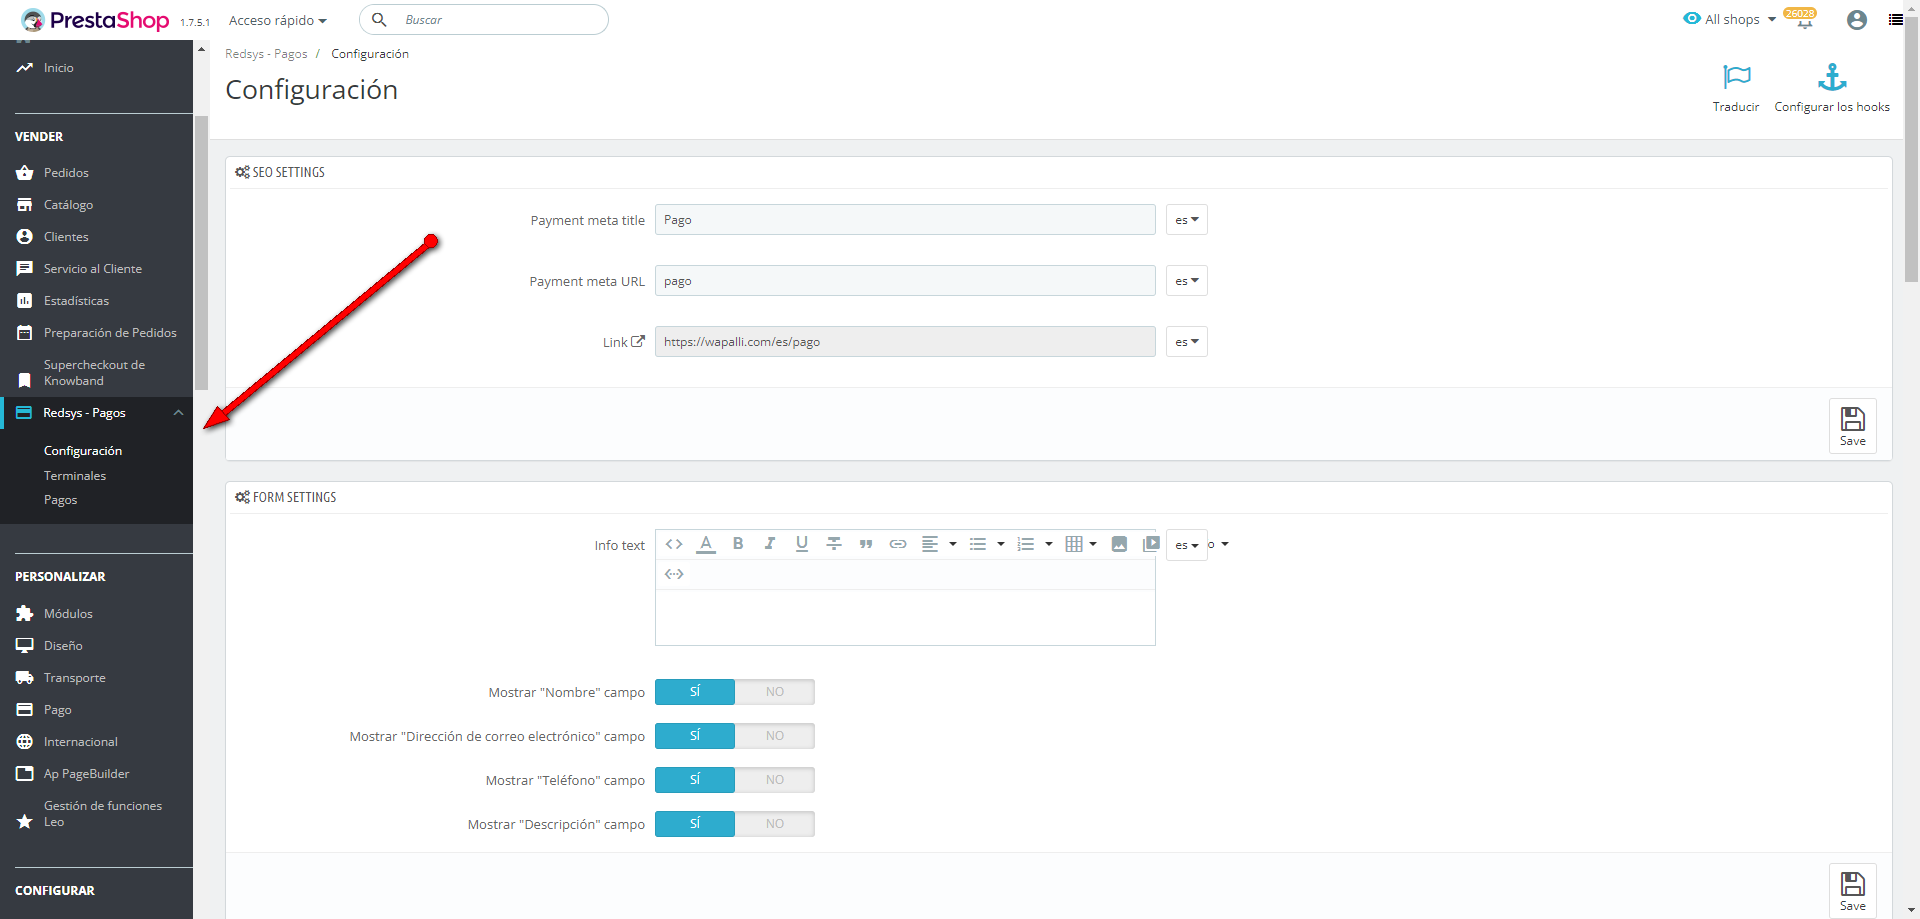The width and height of the screenshot is (1920, 919).
Task: Apply strikethrough formatting in editor toolbar
Action: [x=834, y=544]
